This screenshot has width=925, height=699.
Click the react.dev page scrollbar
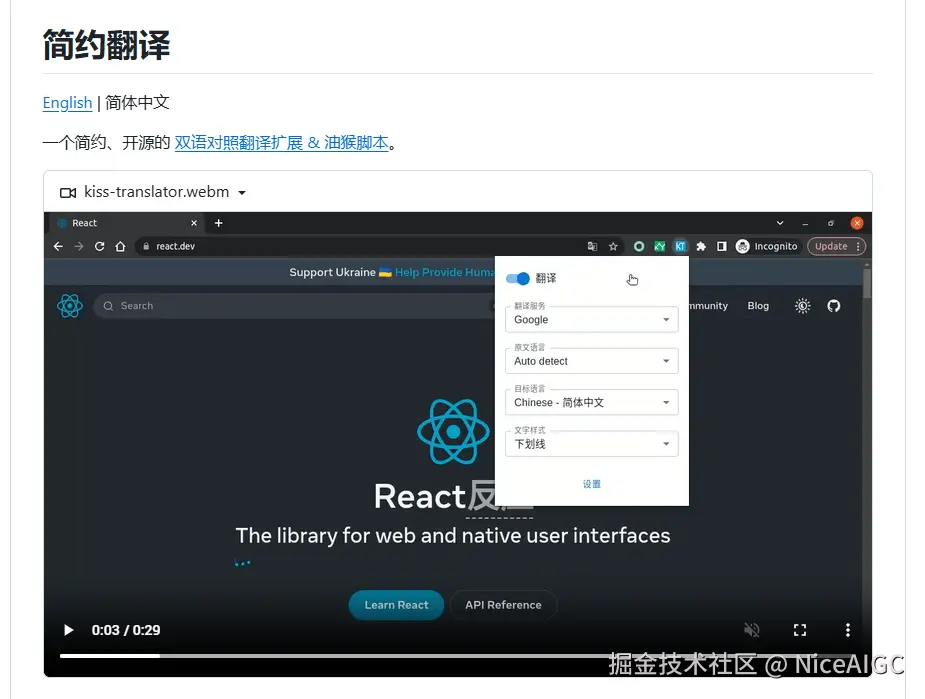pyautogui.click(x=867, y=283)
